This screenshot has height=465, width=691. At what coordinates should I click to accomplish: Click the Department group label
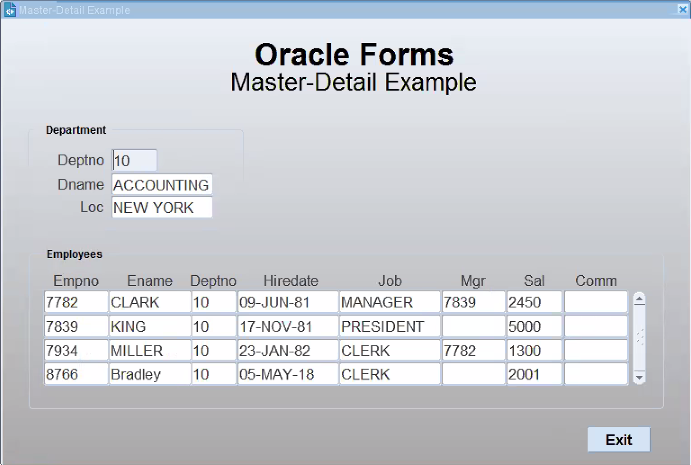click(76, 130)
